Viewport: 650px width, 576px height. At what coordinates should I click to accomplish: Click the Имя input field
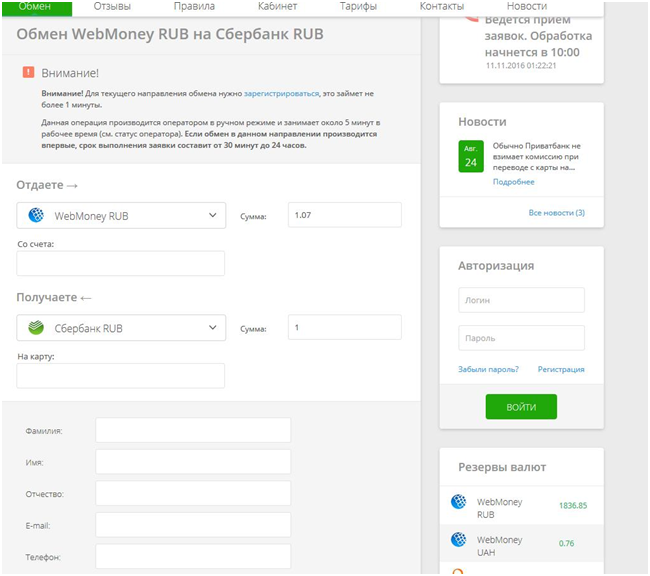click(193, 462)
